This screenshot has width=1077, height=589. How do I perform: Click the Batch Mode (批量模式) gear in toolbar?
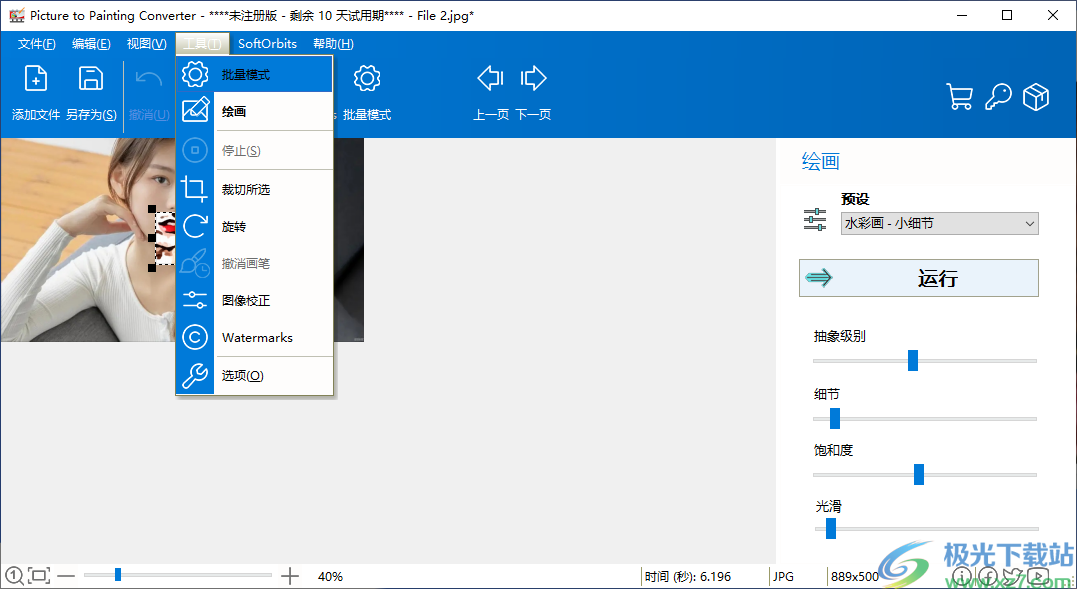pos(367,78)
